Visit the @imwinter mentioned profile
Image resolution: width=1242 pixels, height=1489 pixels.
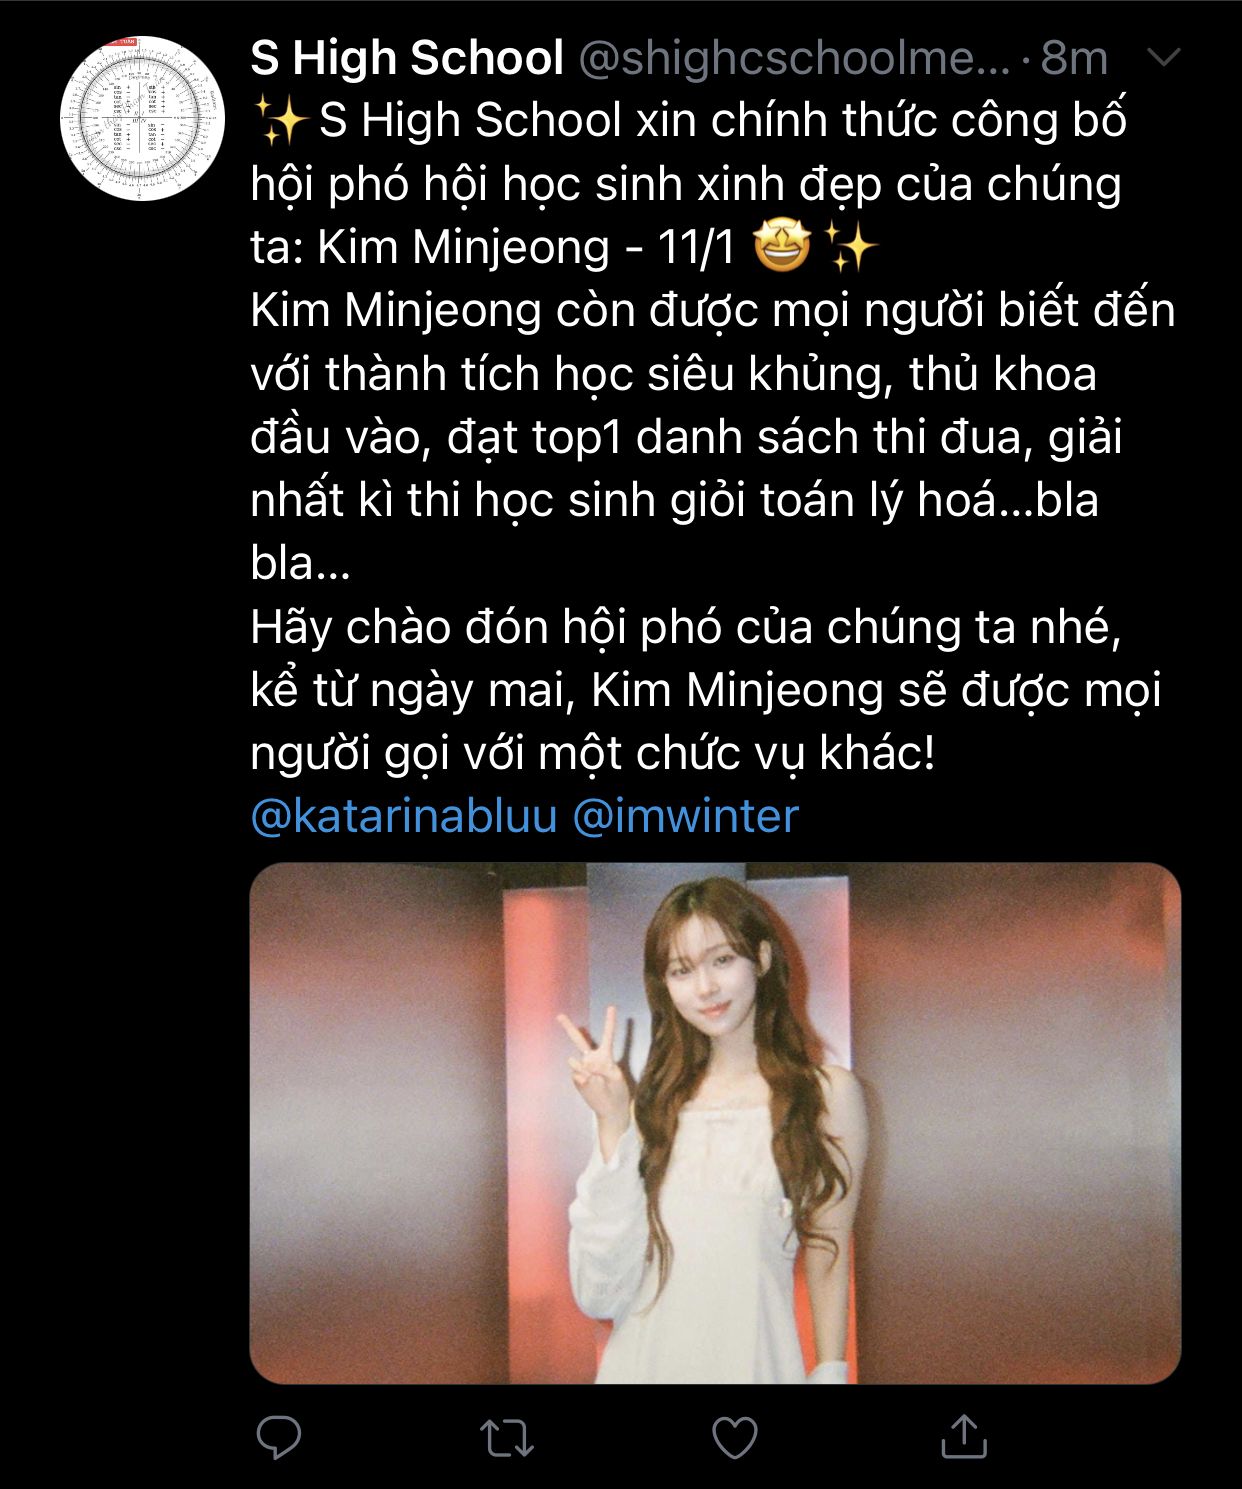[686, 815]
